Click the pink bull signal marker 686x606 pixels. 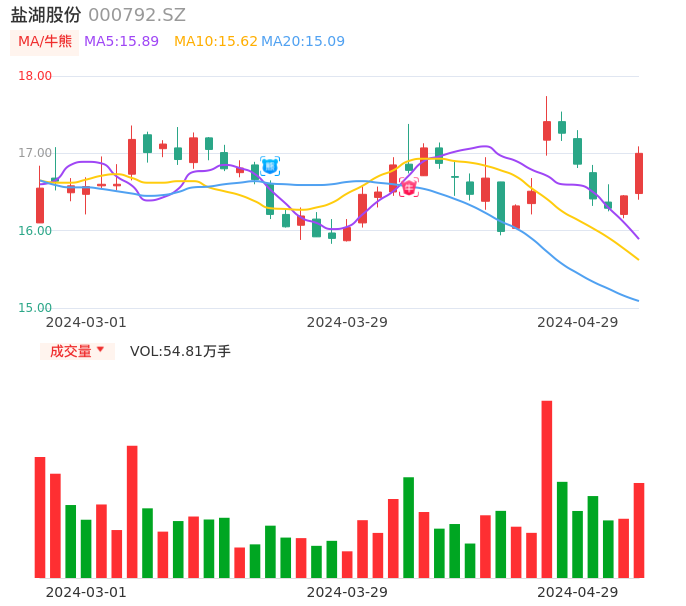pyautogui.click(x=408, y=186)
